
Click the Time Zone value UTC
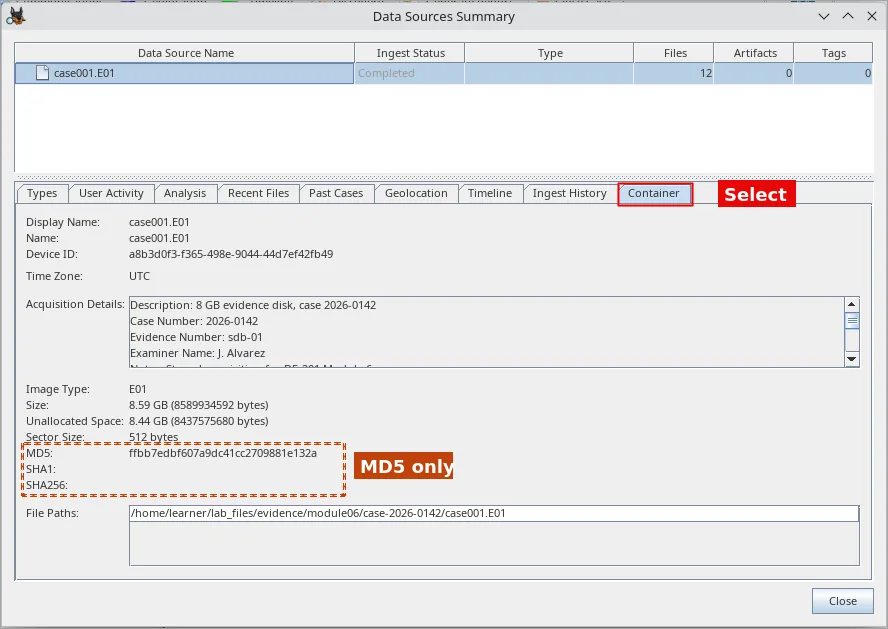pos(139,276)
